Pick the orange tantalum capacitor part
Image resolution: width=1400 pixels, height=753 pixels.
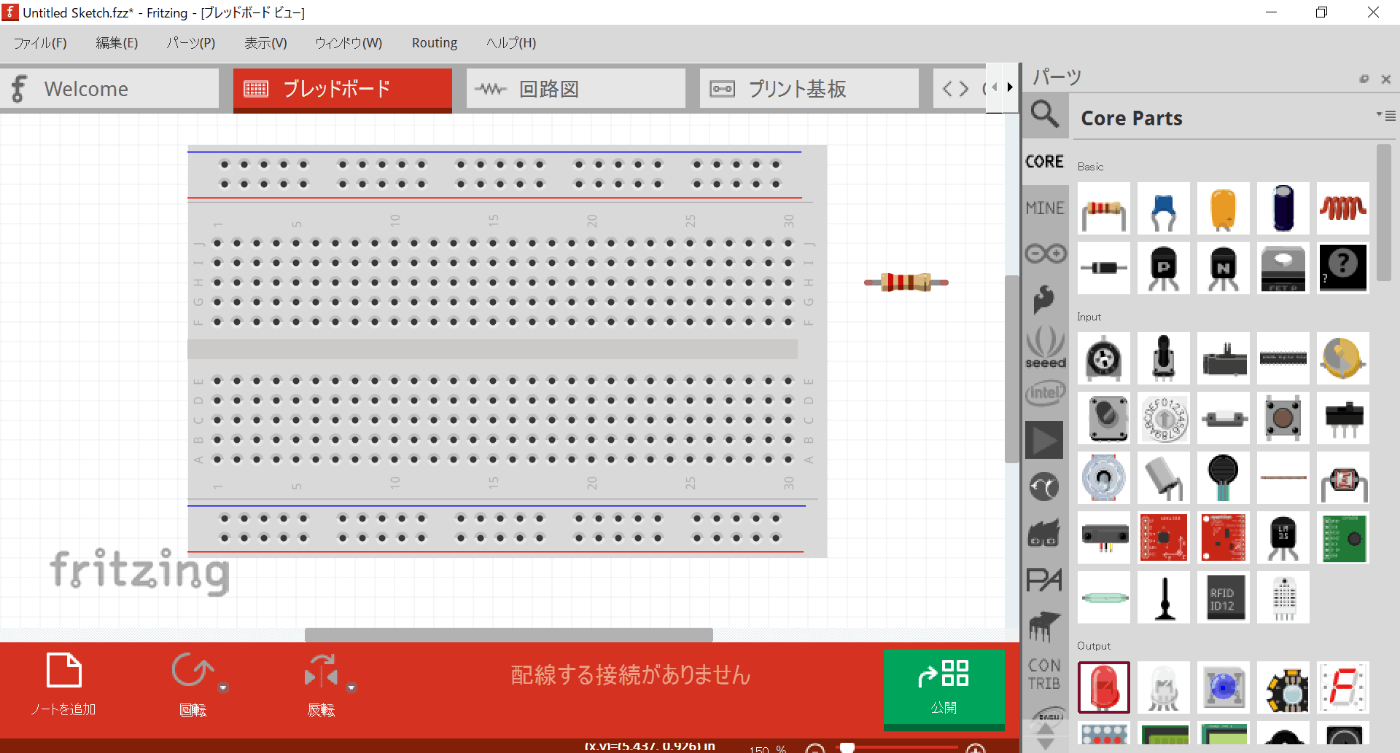tap(1224, 208)
